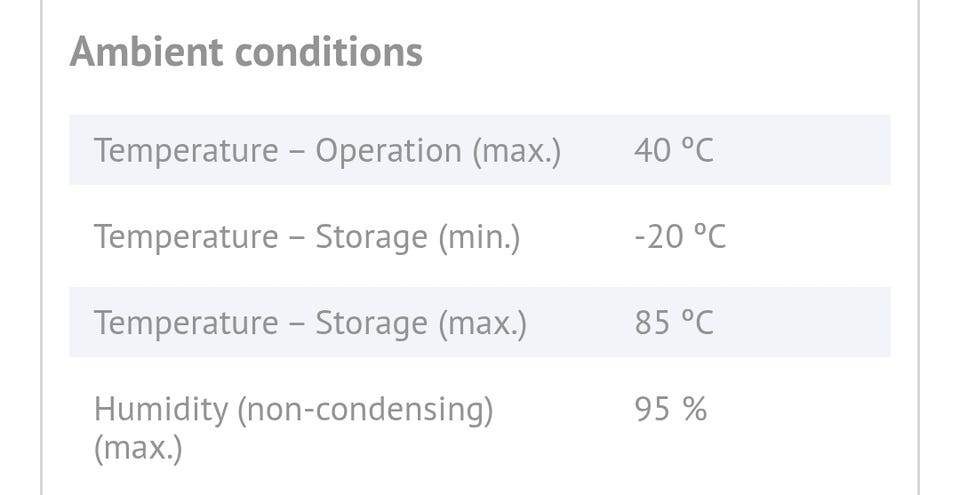
Task: Select the Temperature – Storage (min.) label
Action: 307,237
